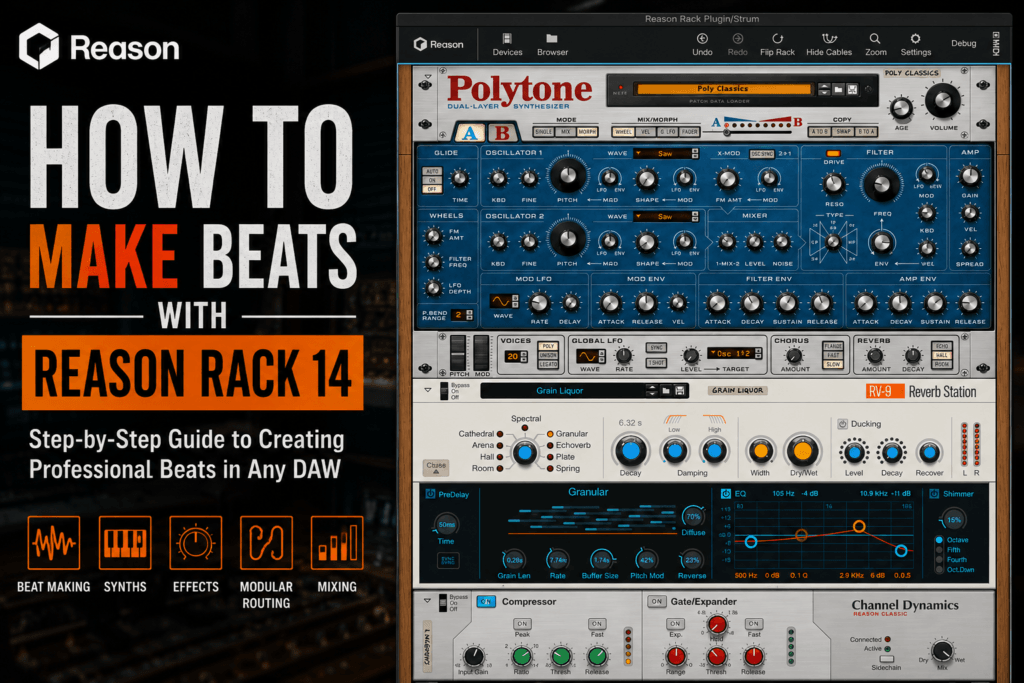The width and height of the screenshot is (1024, 683).
Task: Click the low damping curve icon
Action: (x=675, y=419)
